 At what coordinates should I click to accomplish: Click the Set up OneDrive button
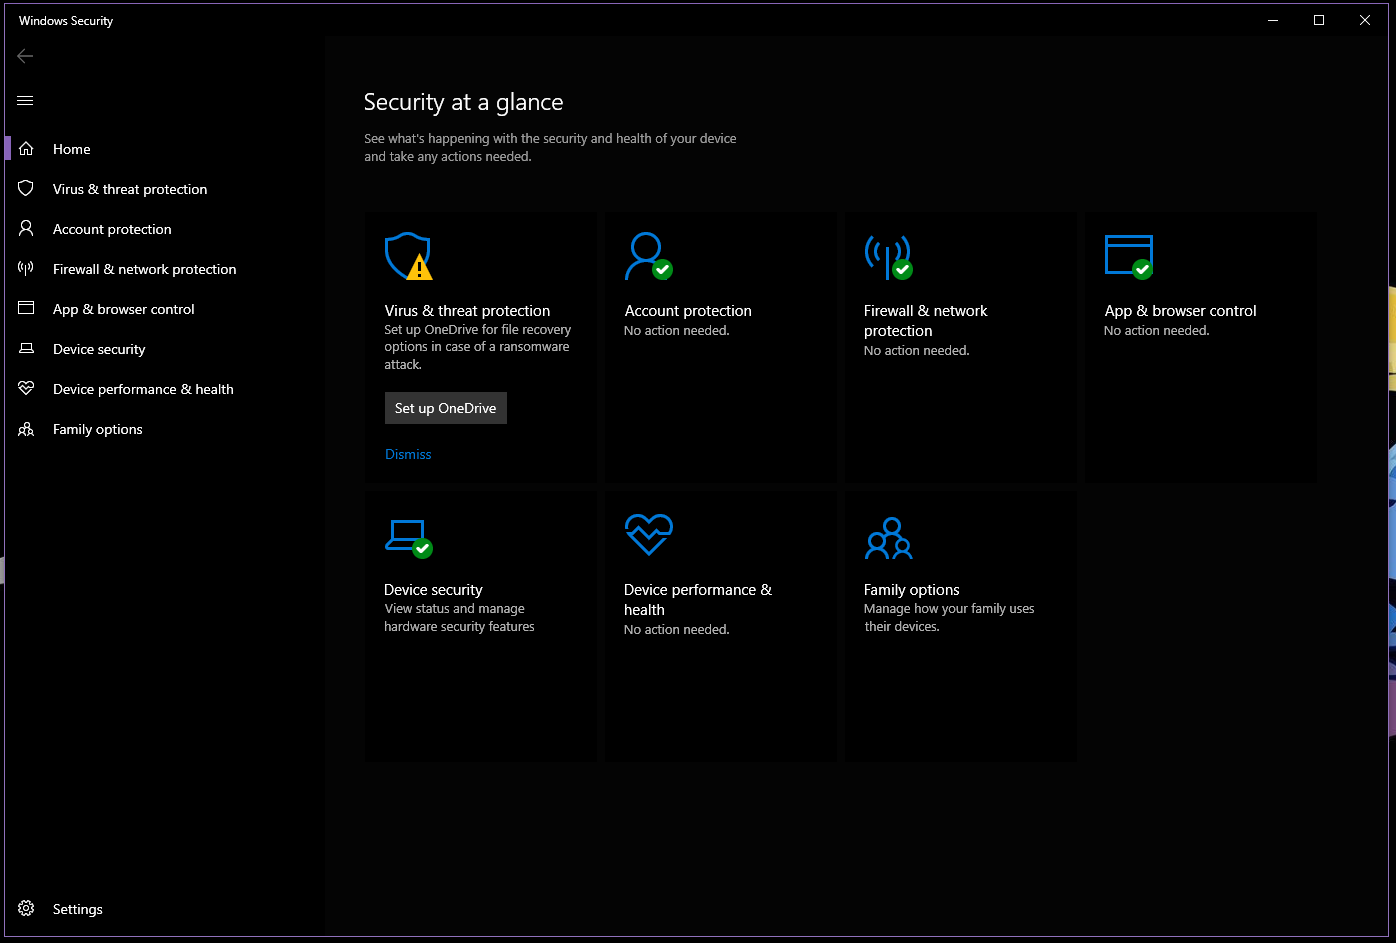(446, 408)
